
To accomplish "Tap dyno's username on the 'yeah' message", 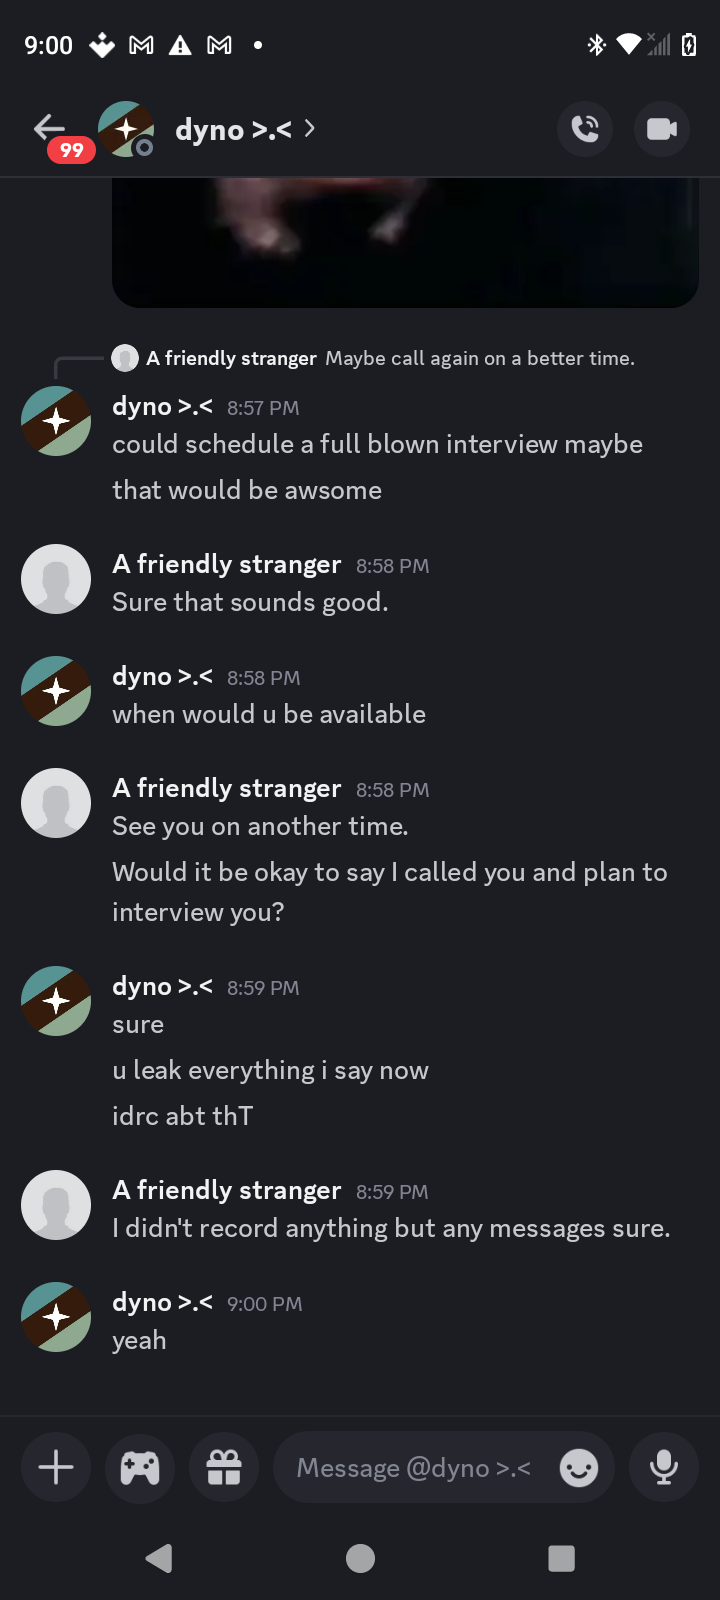I will 162,1303.
